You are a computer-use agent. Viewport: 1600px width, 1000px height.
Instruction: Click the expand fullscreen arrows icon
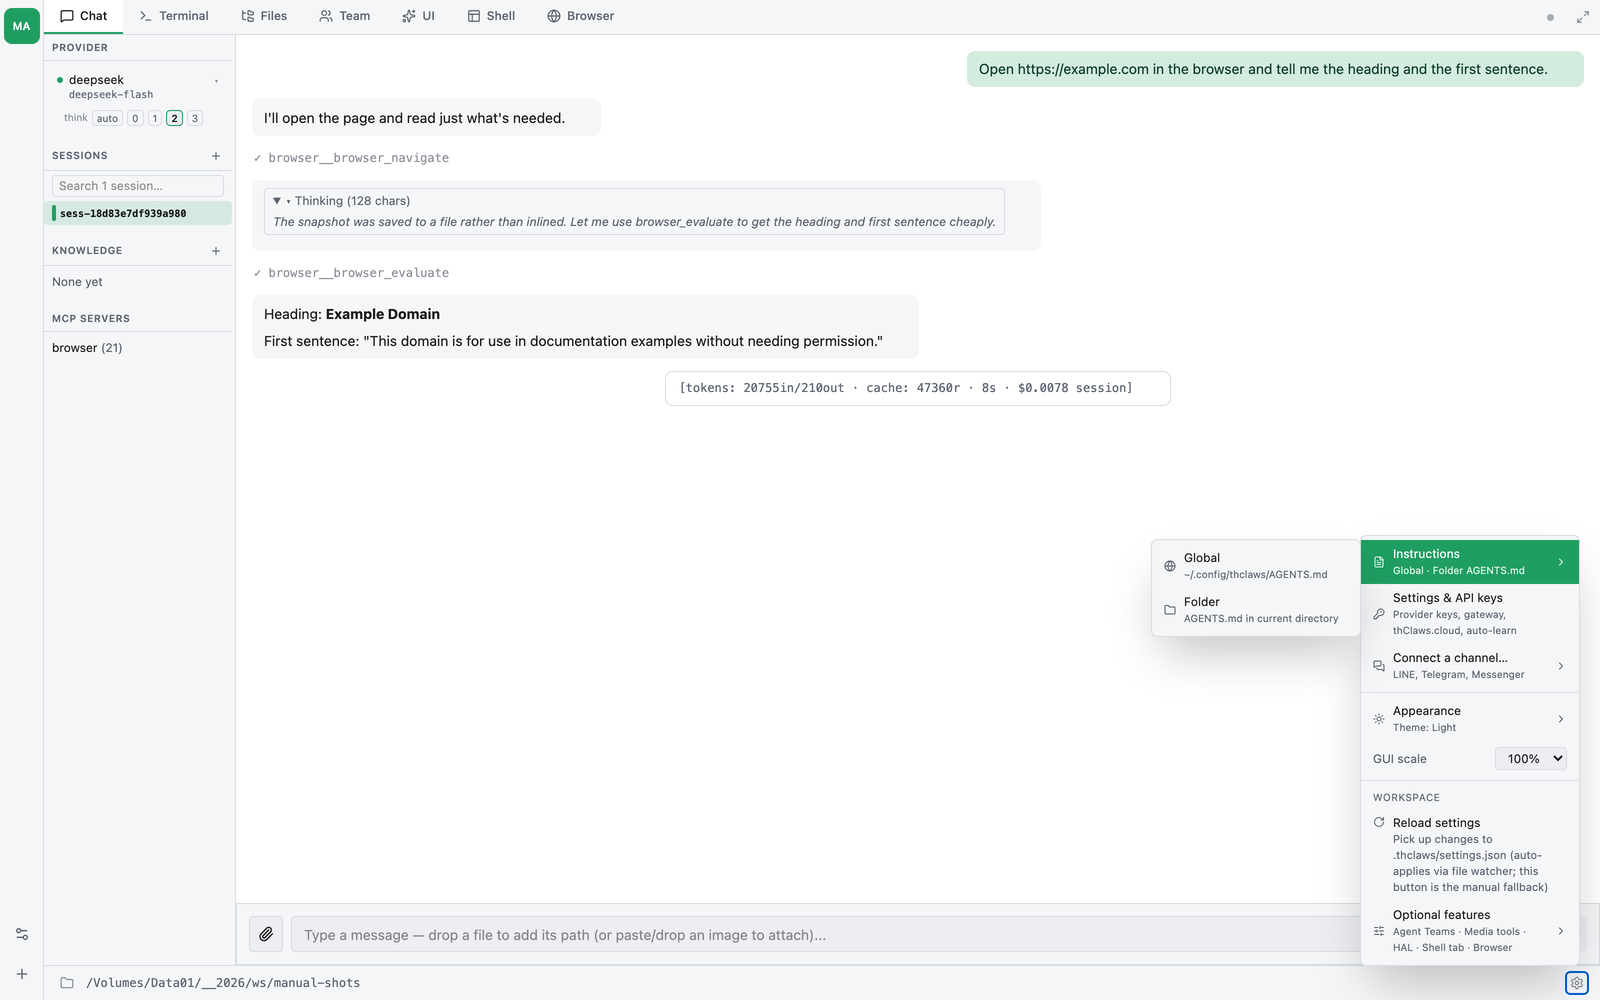pos(1583,17)
